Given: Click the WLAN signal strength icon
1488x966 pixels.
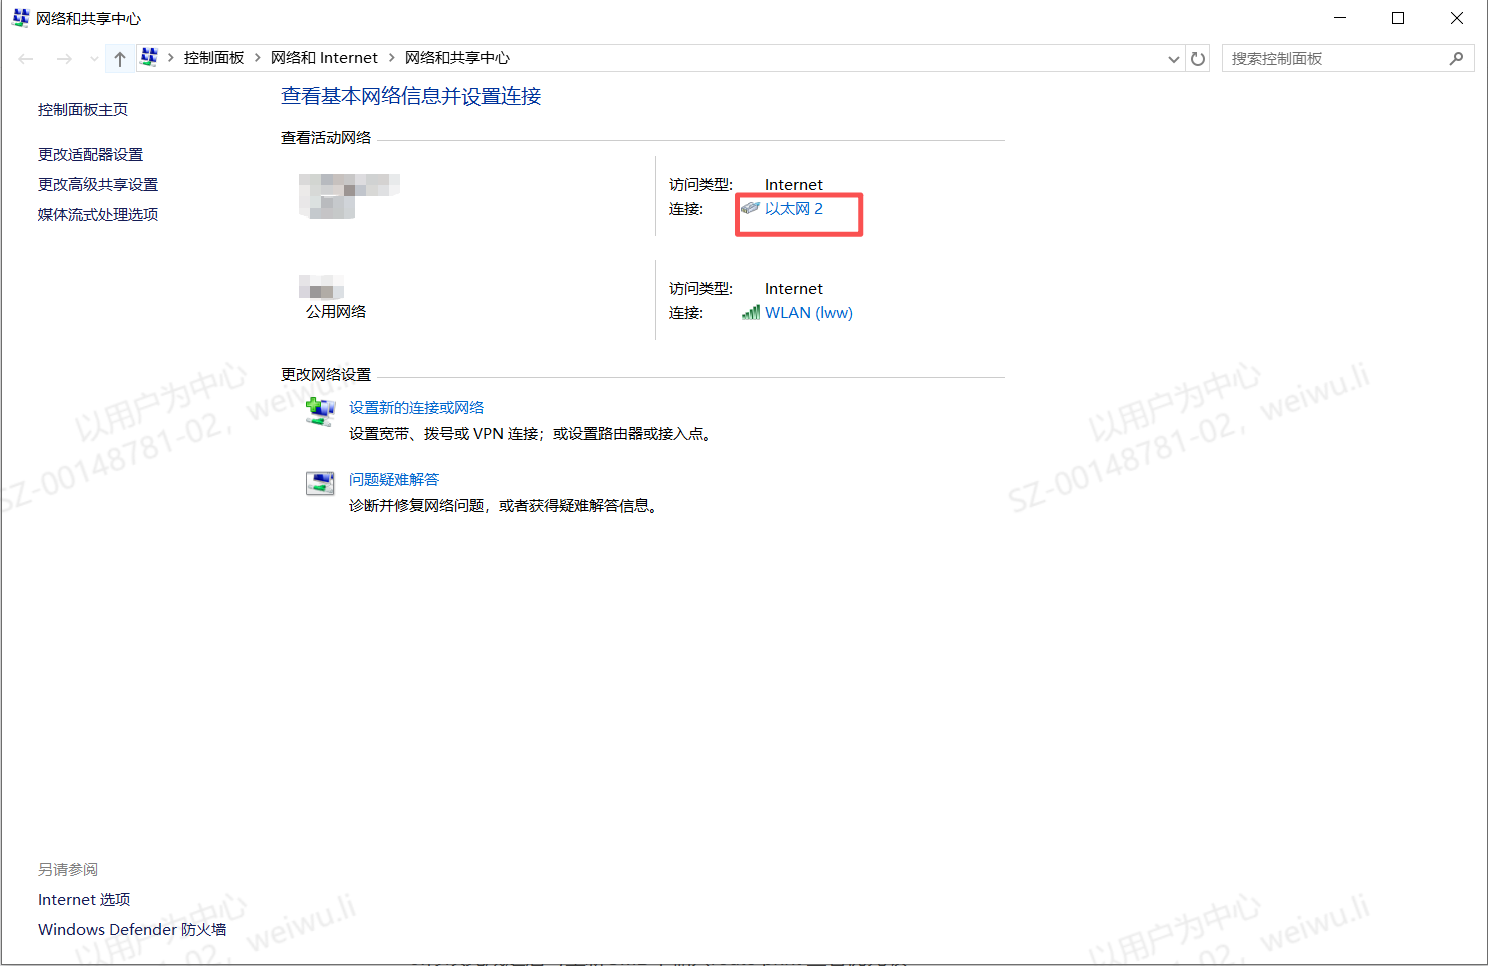Looking at the screenshot, I should pos(751,312).
